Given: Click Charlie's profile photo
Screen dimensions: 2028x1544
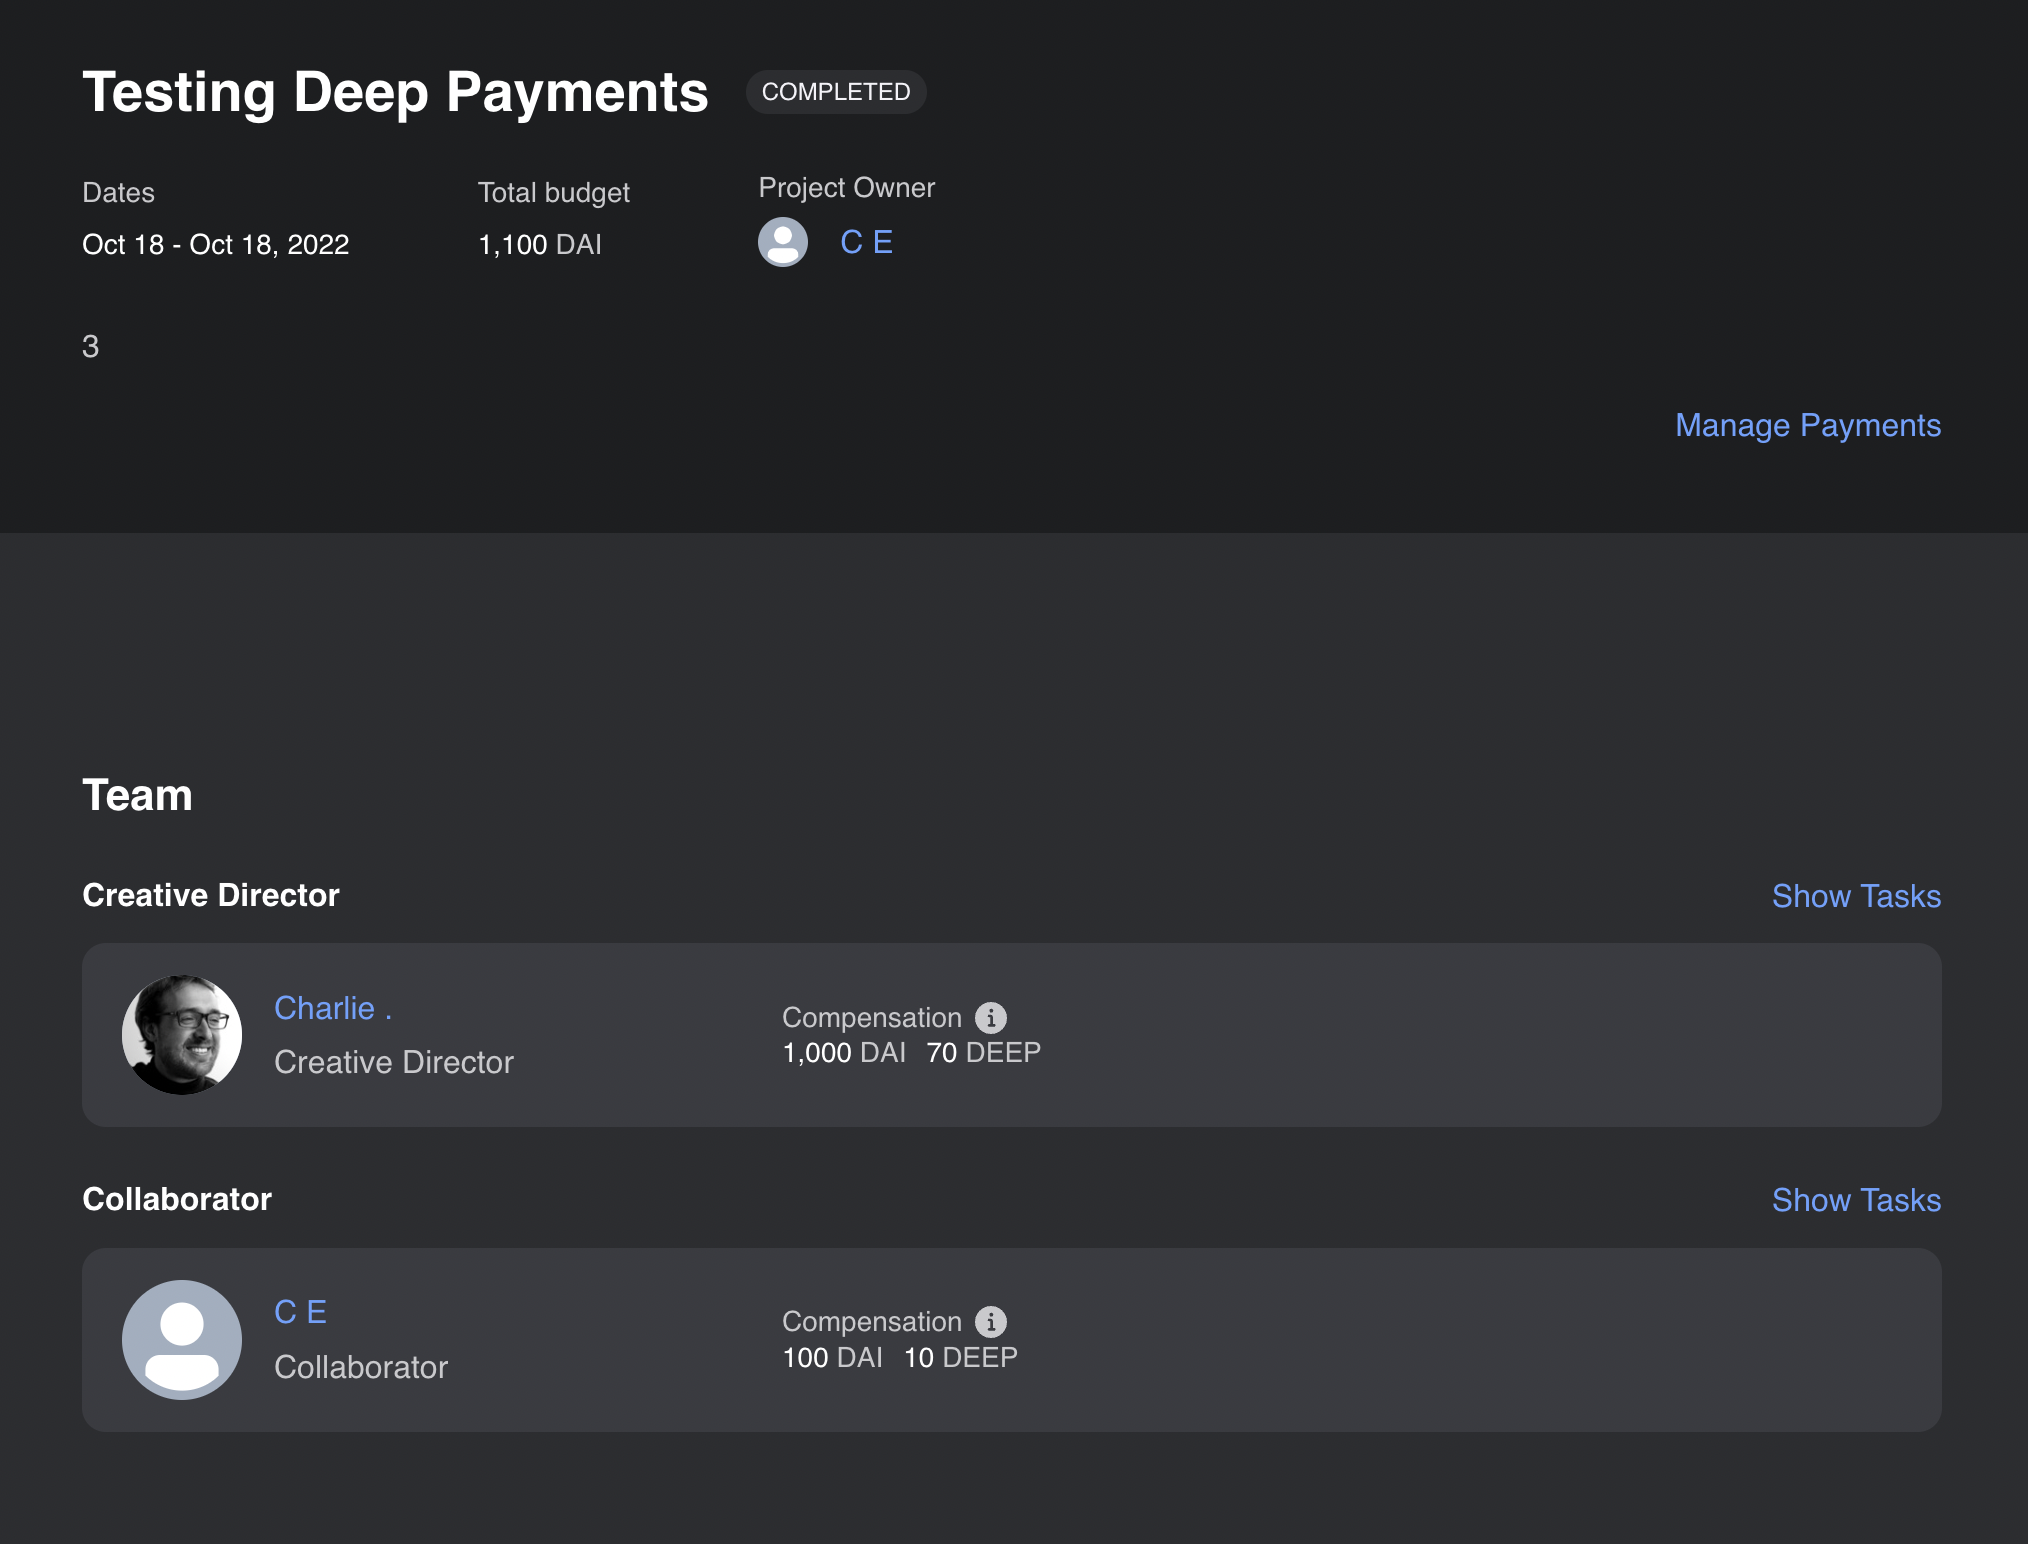Looking at the screenshot, I should pos(182,1035).
